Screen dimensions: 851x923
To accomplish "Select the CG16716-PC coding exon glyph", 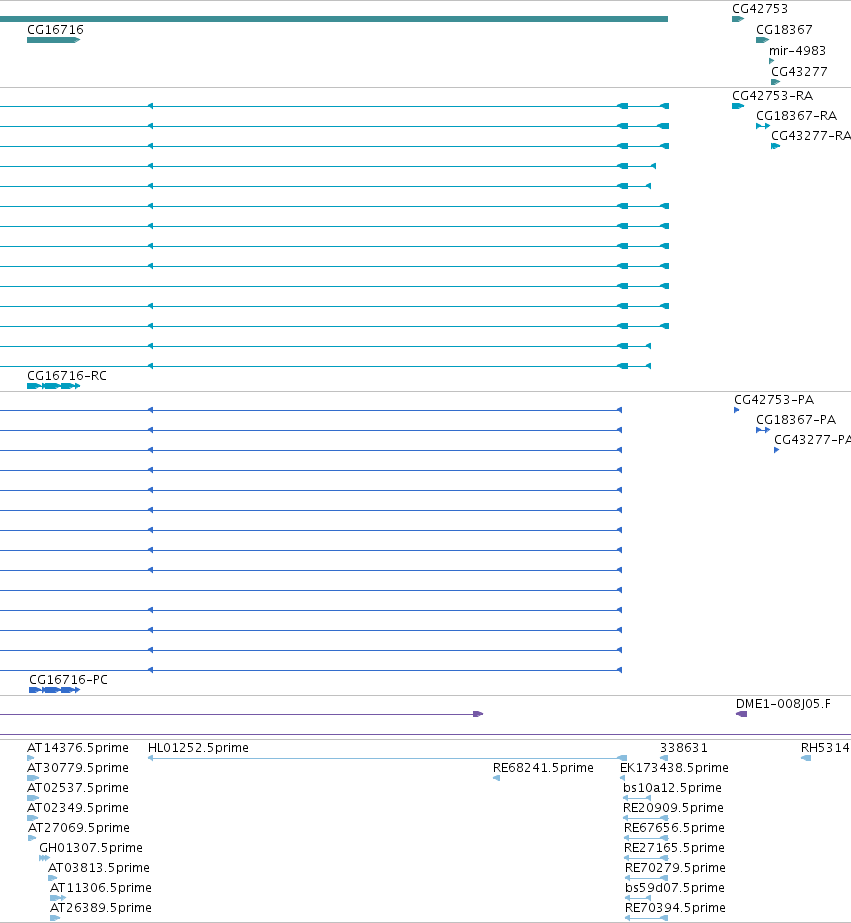I will click(54, 690).
